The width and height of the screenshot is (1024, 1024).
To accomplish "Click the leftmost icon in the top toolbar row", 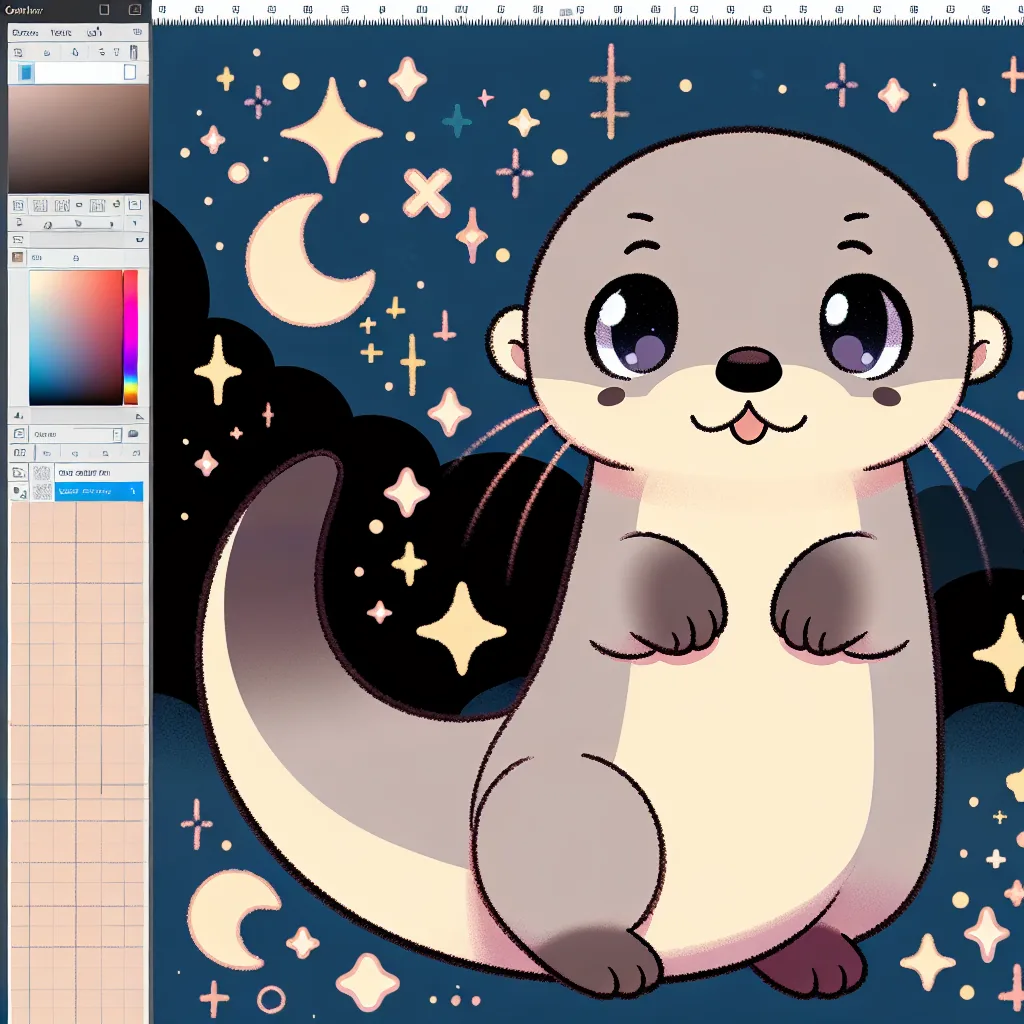I will pyautogui.click(x=18, y=52).
